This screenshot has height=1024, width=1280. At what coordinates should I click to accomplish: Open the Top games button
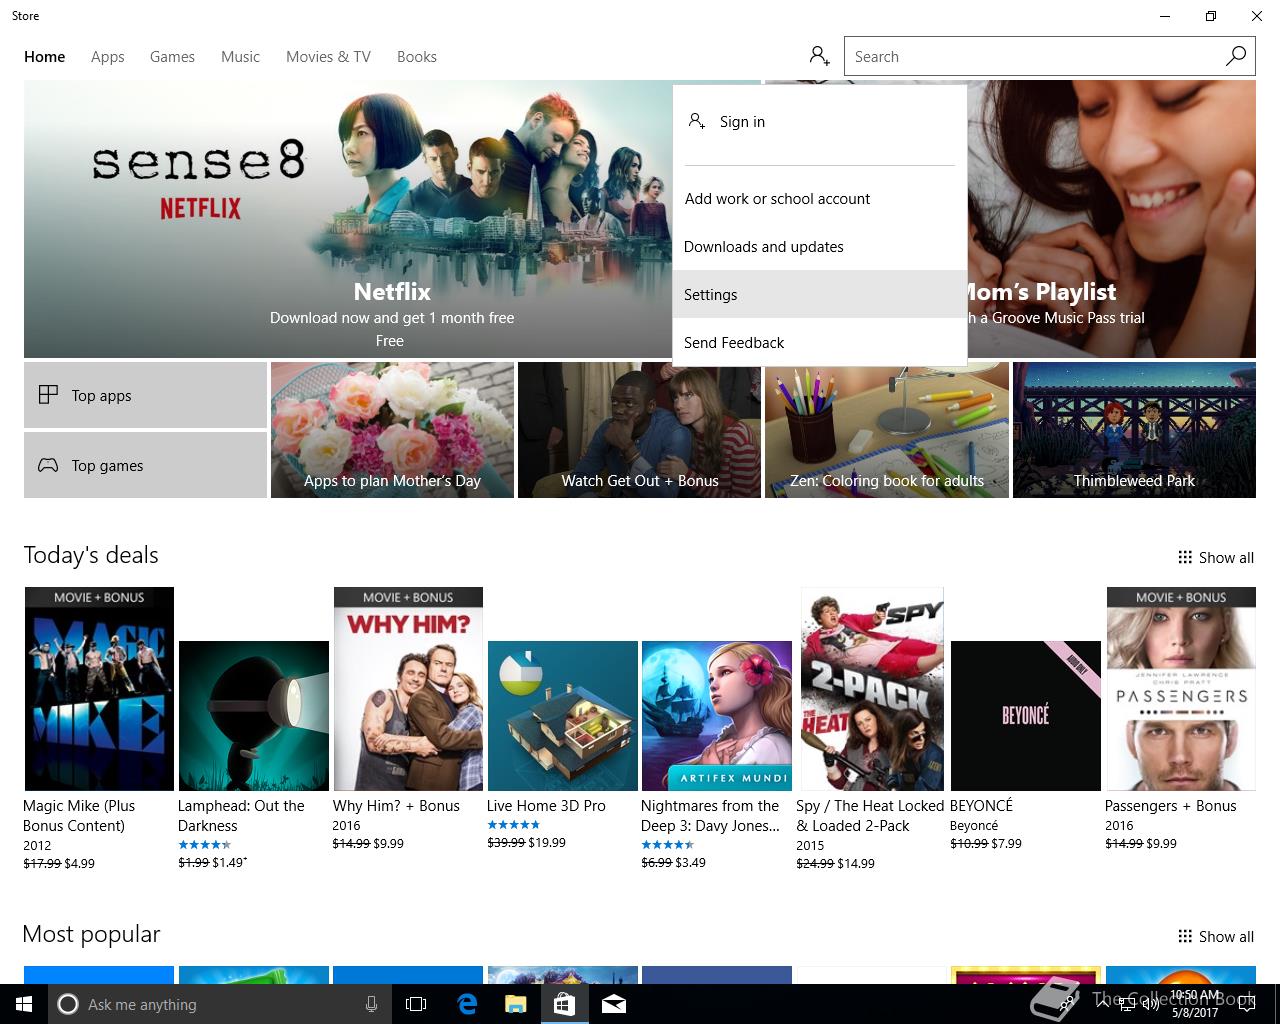coord(145,465)
